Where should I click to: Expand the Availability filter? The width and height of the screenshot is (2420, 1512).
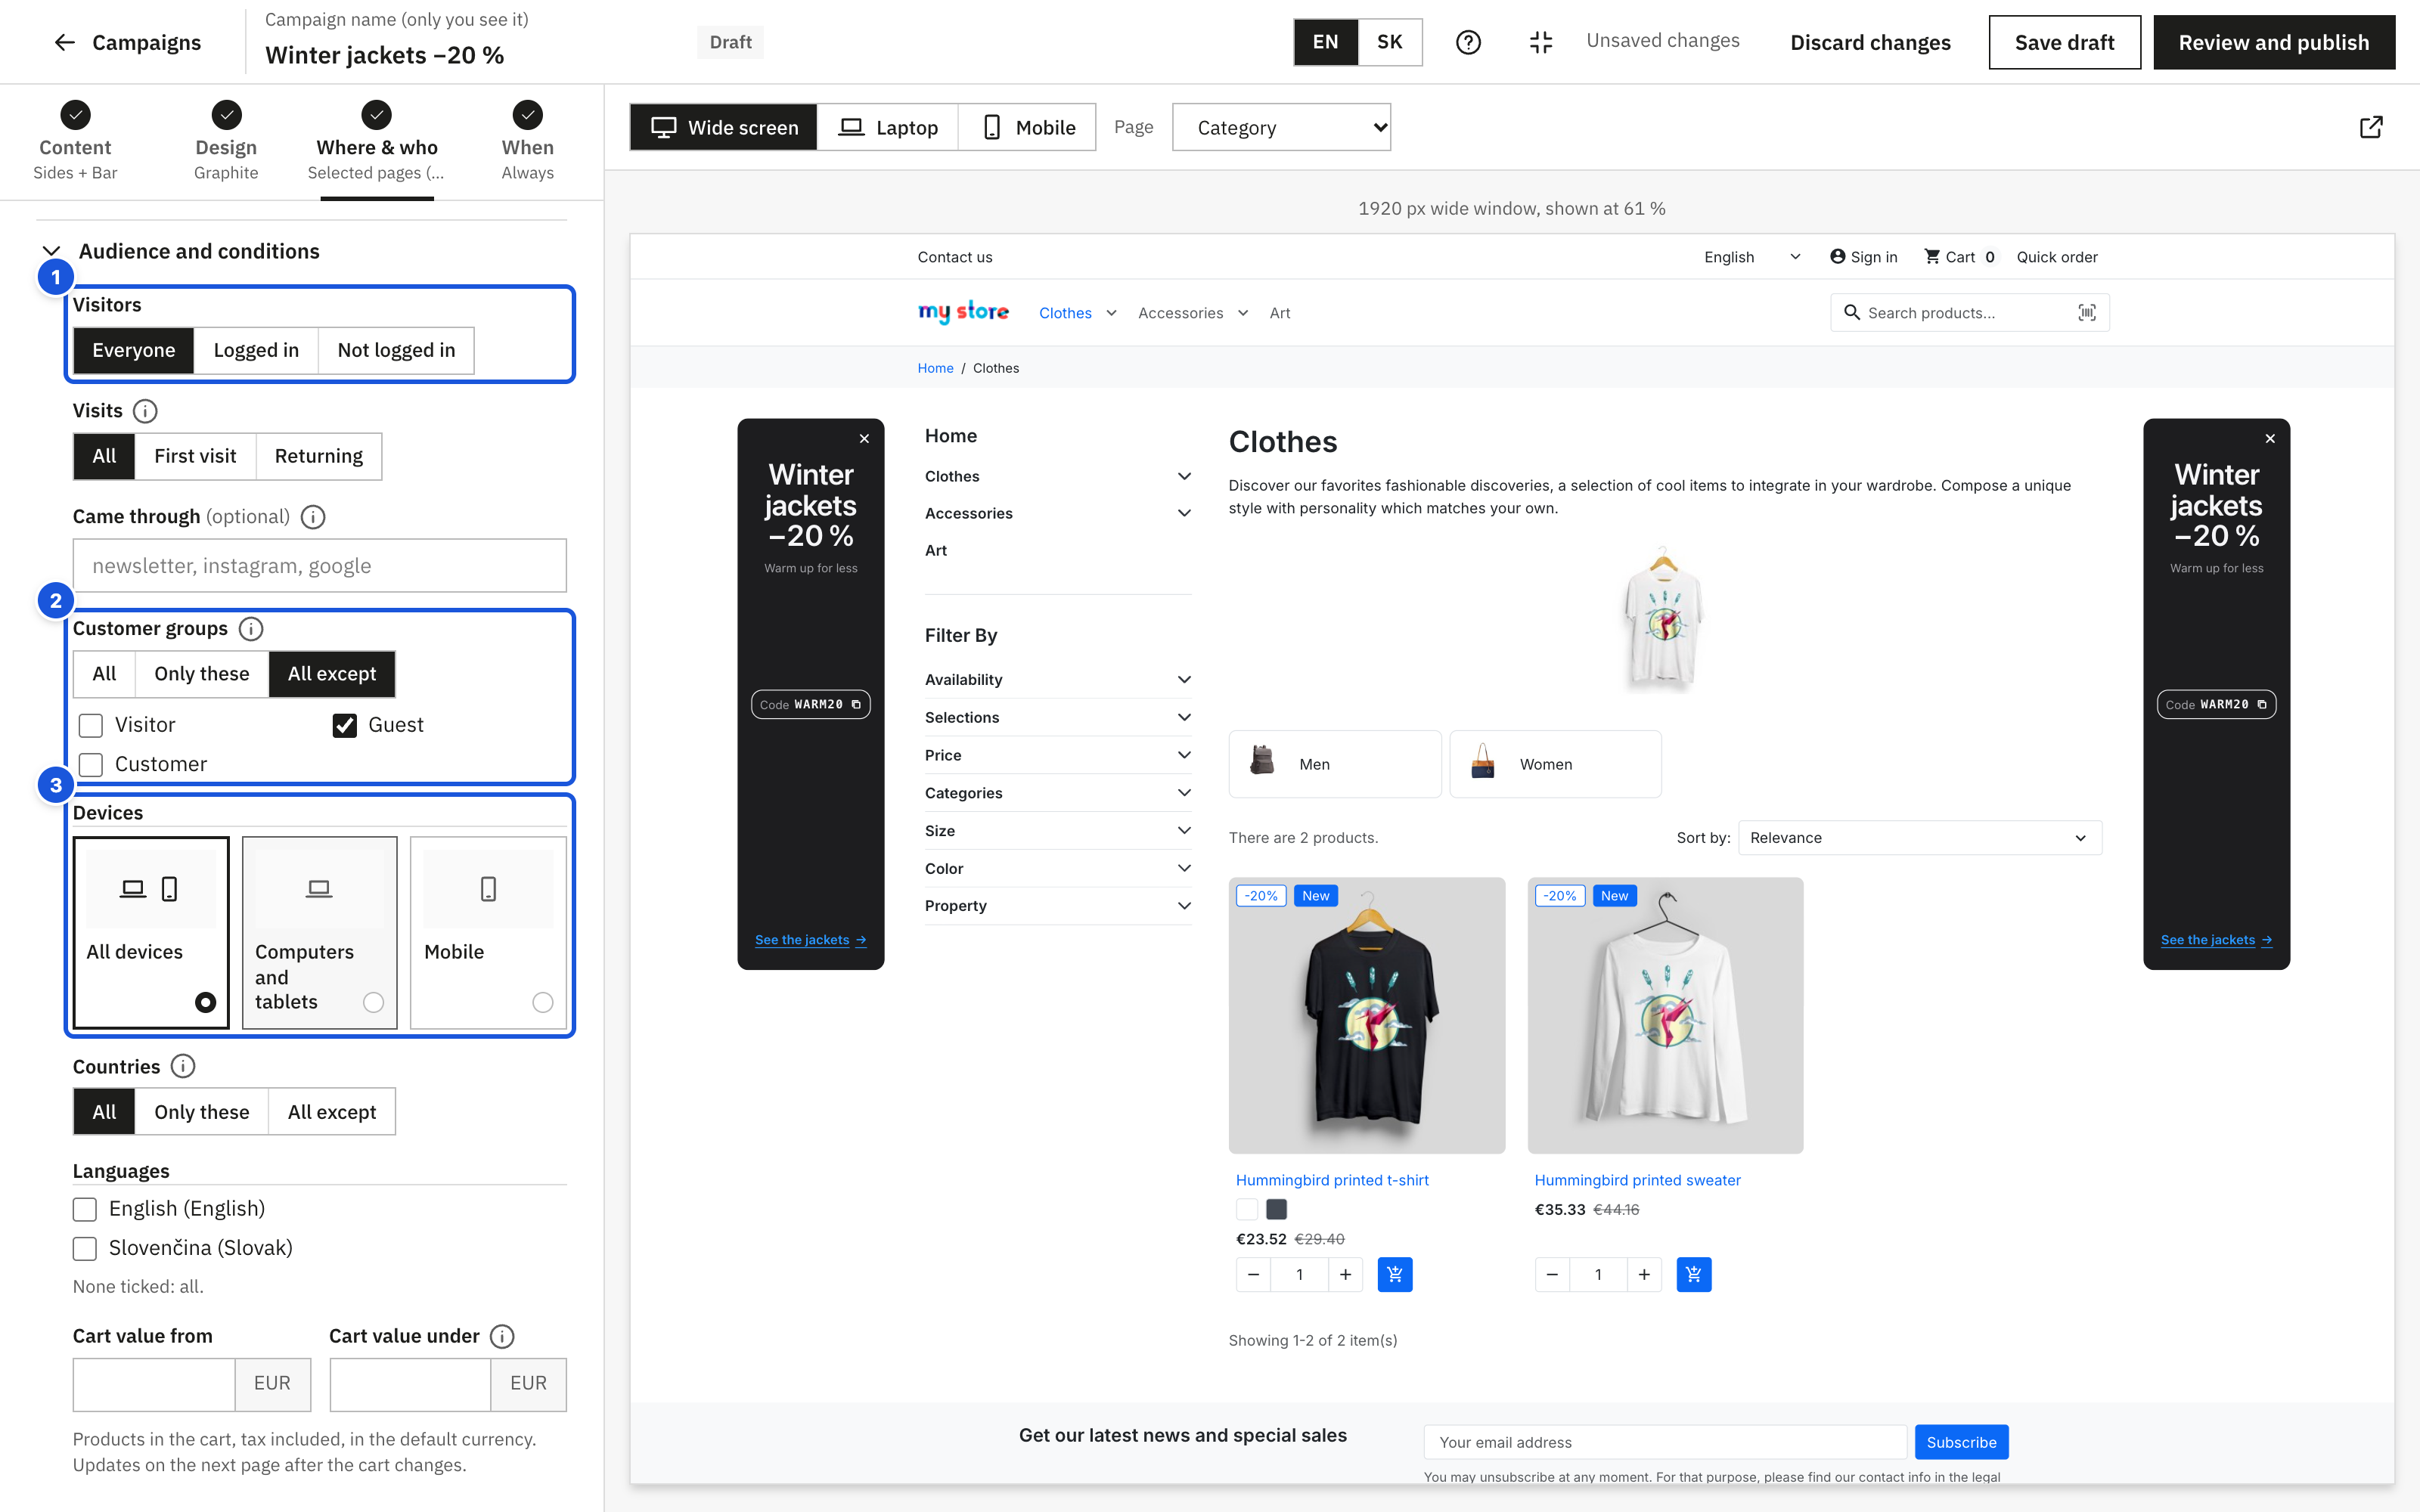1057,680
